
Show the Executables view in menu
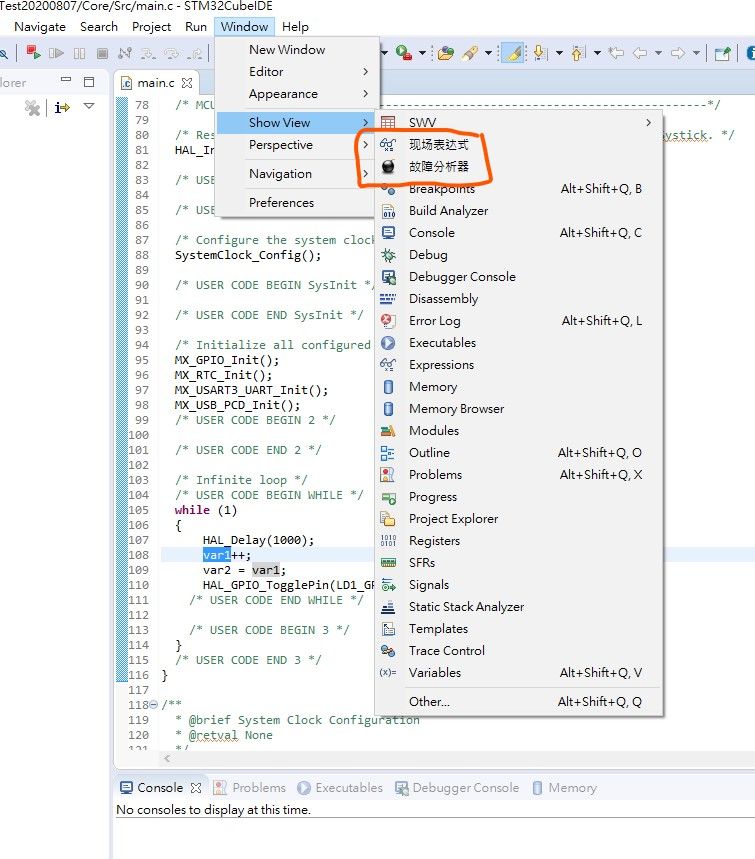tap(518, 343)
